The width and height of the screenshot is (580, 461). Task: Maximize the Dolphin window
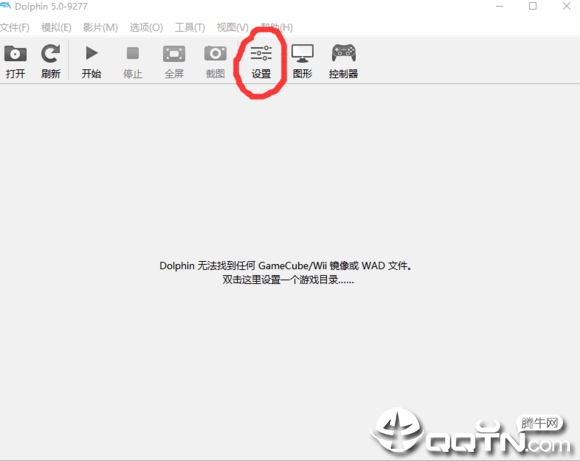coord(533,6)
